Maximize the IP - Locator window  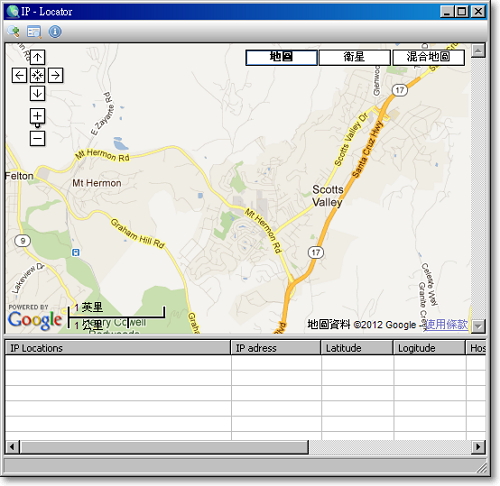462,12
